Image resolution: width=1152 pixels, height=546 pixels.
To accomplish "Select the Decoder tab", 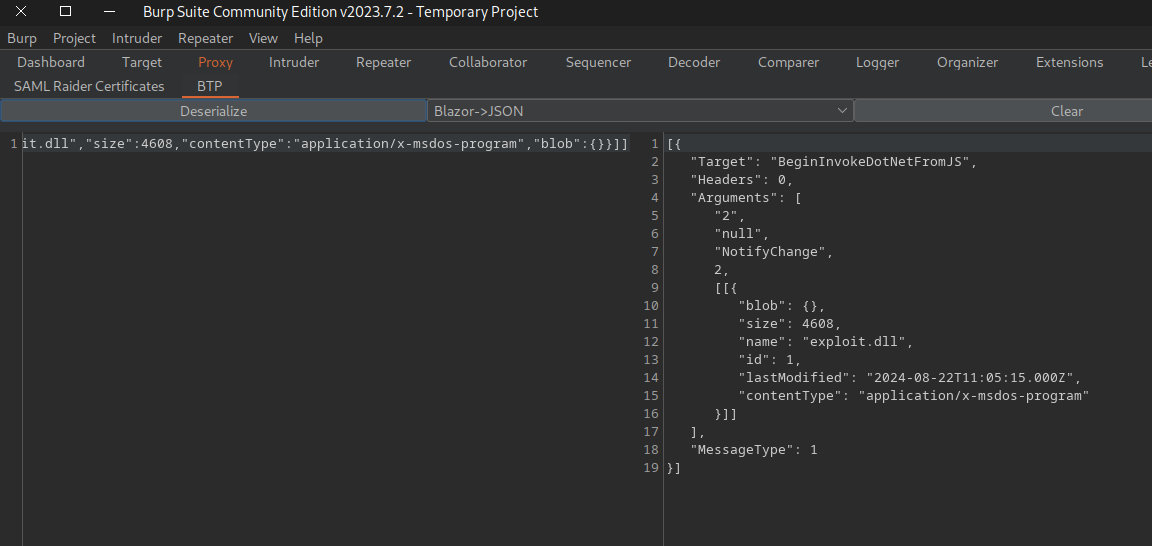I will 694,62.
